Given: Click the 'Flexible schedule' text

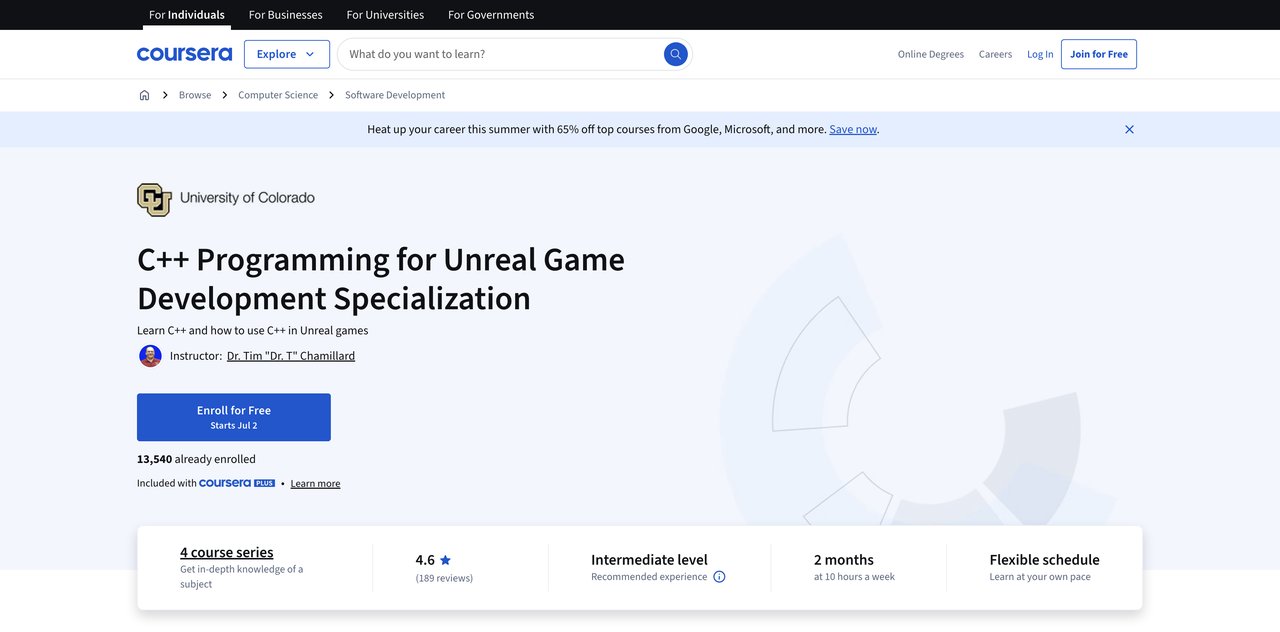Looking at the screenshot, I should (x=1044, y=560).
